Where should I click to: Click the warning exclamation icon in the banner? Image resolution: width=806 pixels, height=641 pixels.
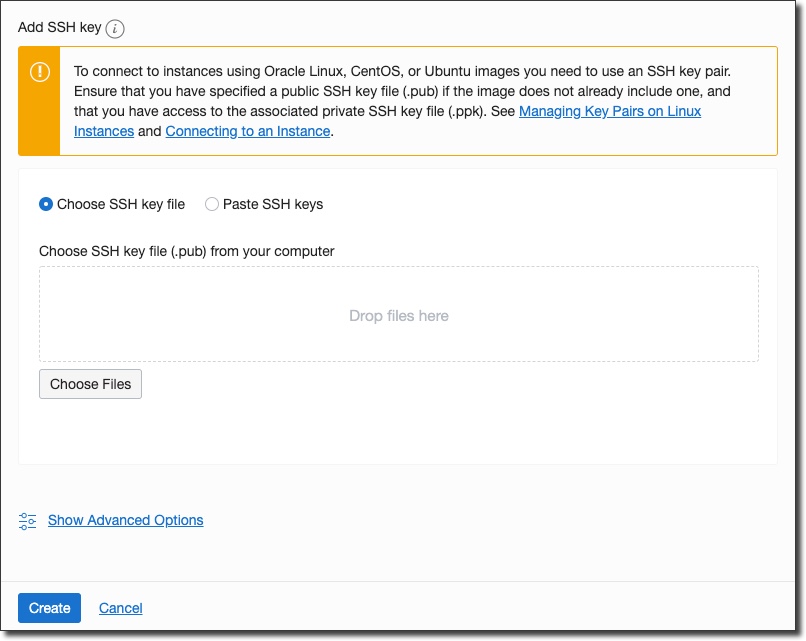click(39, 72)
